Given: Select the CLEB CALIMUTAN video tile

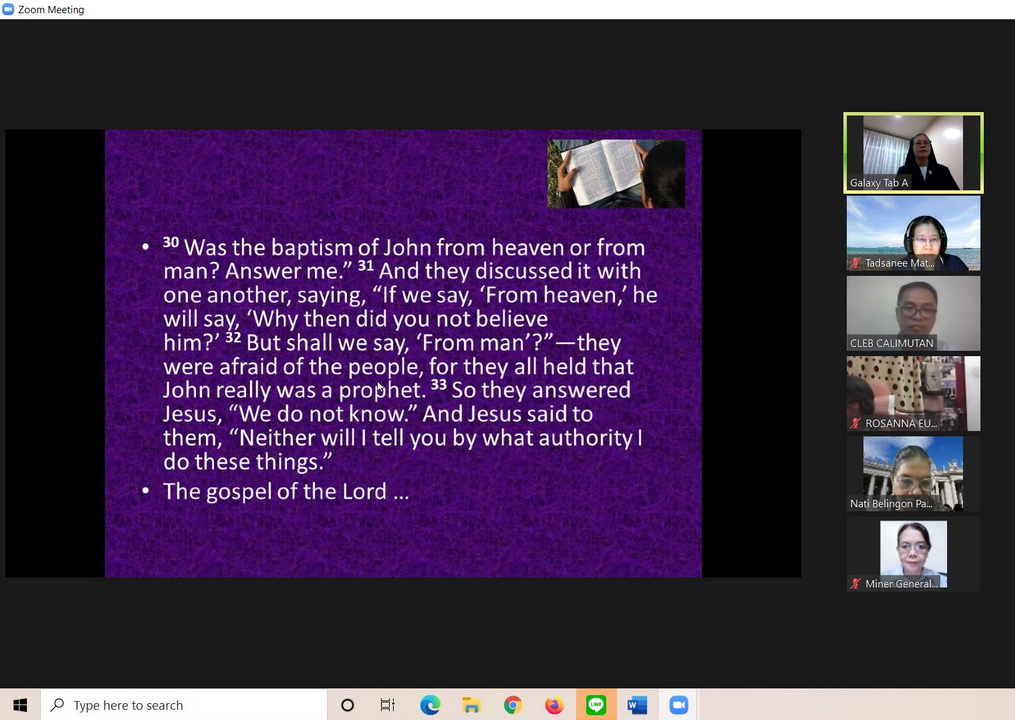Looking at the screenshot, I should pos(913,312).
